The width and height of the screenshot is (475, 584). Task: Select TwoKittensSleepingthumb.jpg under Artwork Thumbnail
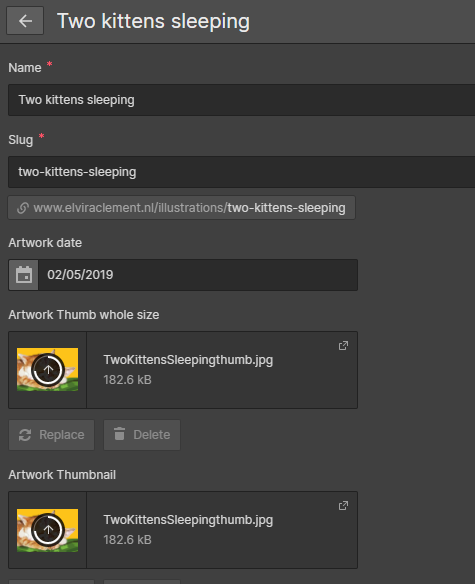click(188, 520)
